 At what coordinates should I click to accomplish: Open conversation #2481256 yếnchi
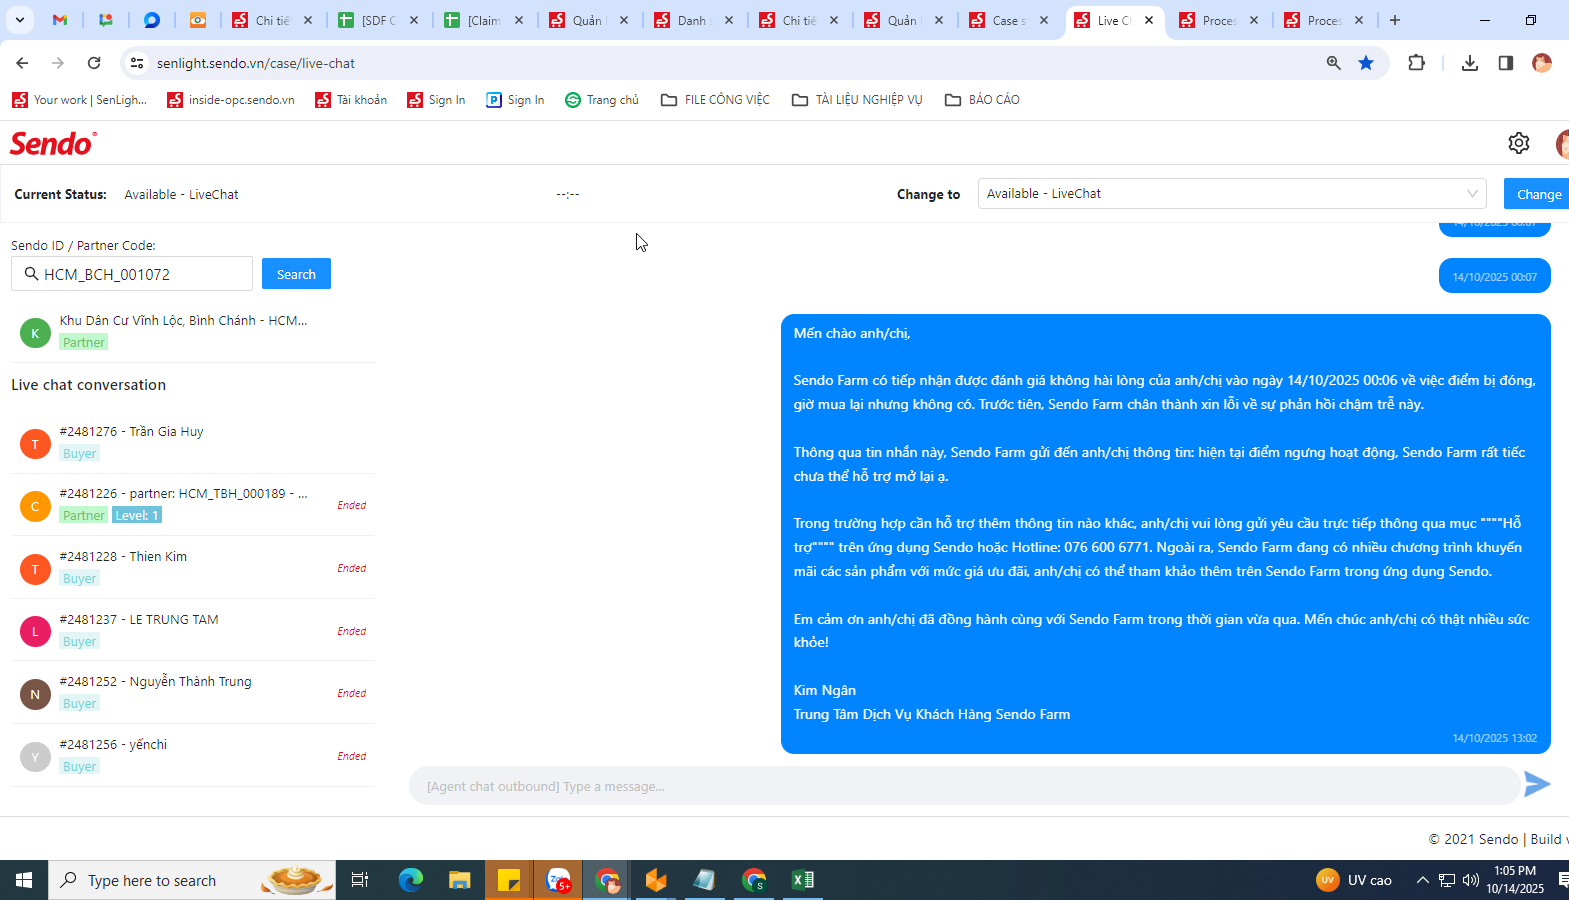pyautogui.click(x=192, y=755)
